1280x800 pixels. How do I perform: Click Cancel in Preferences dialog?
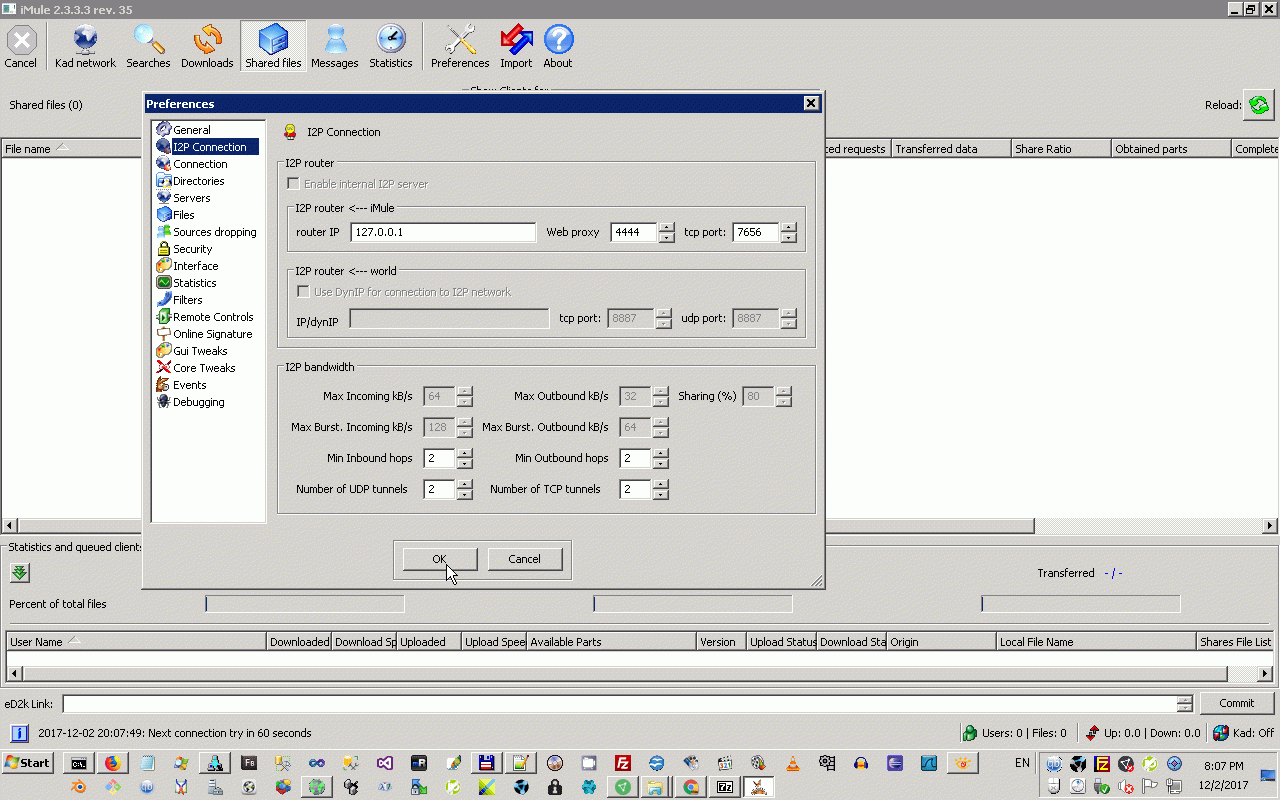click(x=524, y=559)
